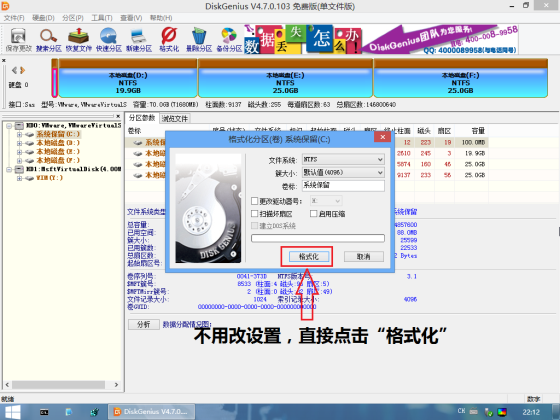
Task: Open the 备份分区 backup partition tool
Action: pyautogui.click(x=229, y=40)
